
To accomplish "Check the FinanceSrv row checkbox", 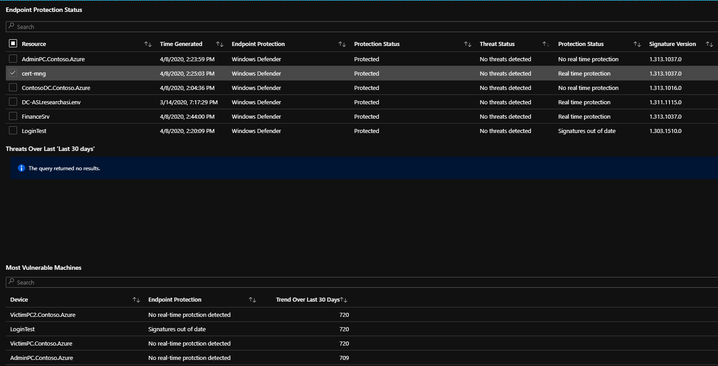I will point(13,116).
